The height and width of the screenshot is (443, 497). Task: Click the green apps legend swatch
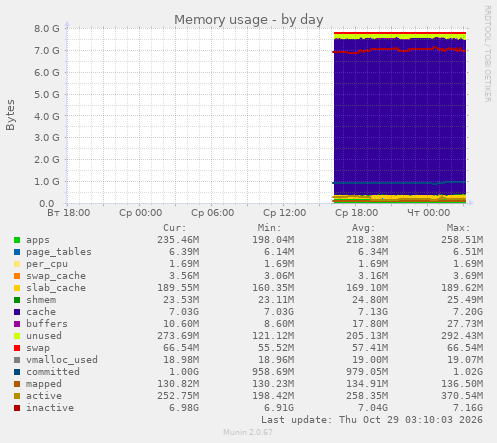click(17, 240)
